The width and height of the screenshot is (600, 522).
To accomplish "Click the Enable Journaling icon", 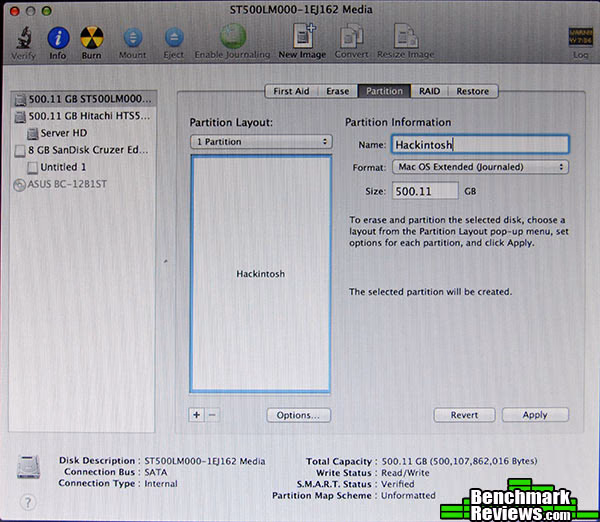I will click(233, 37).
